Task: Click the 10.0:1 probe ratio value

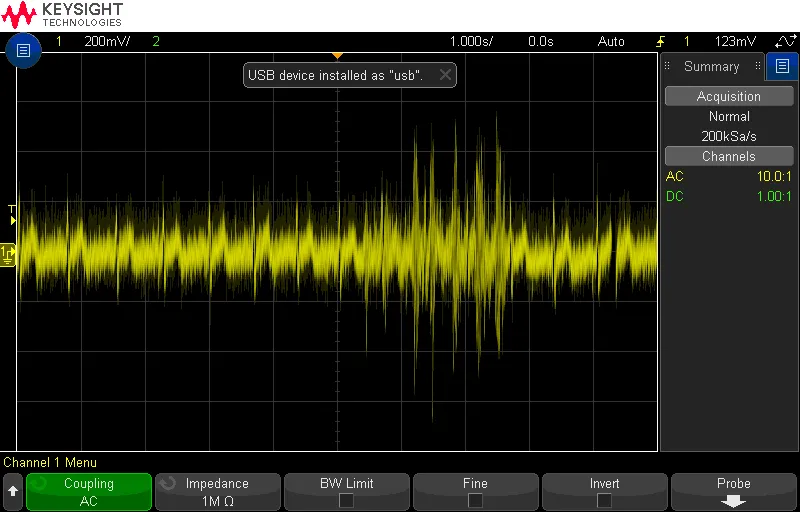Action: tap(774, 176)
